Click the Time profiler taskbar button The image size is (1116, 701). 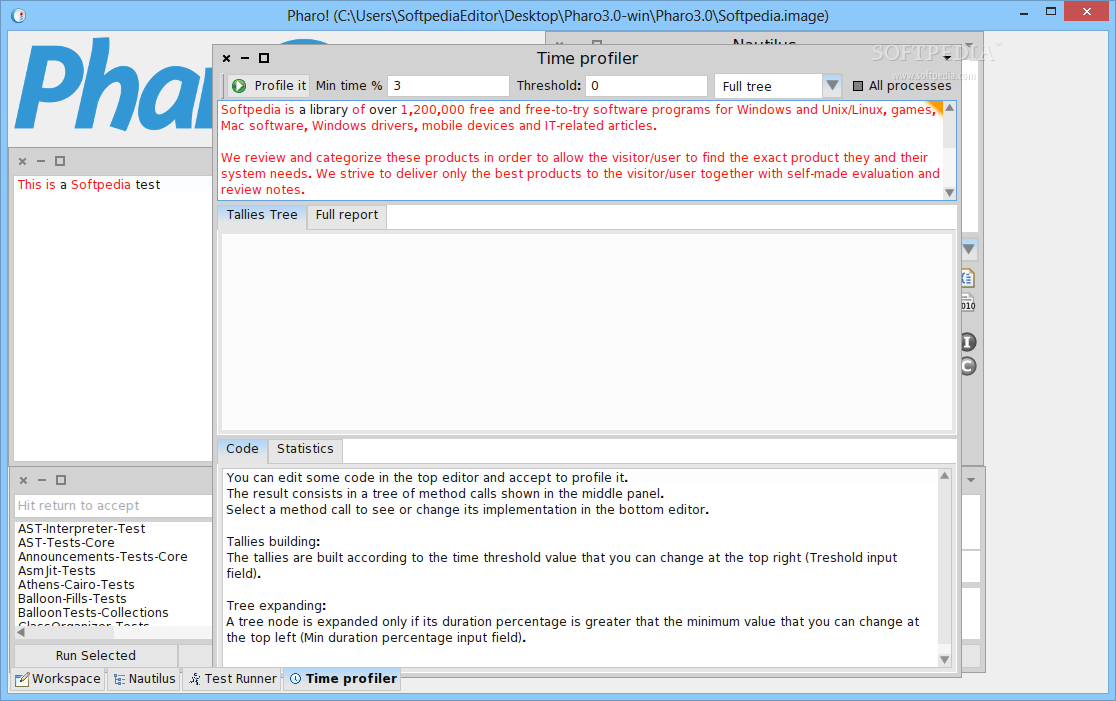tap(343, 679)
